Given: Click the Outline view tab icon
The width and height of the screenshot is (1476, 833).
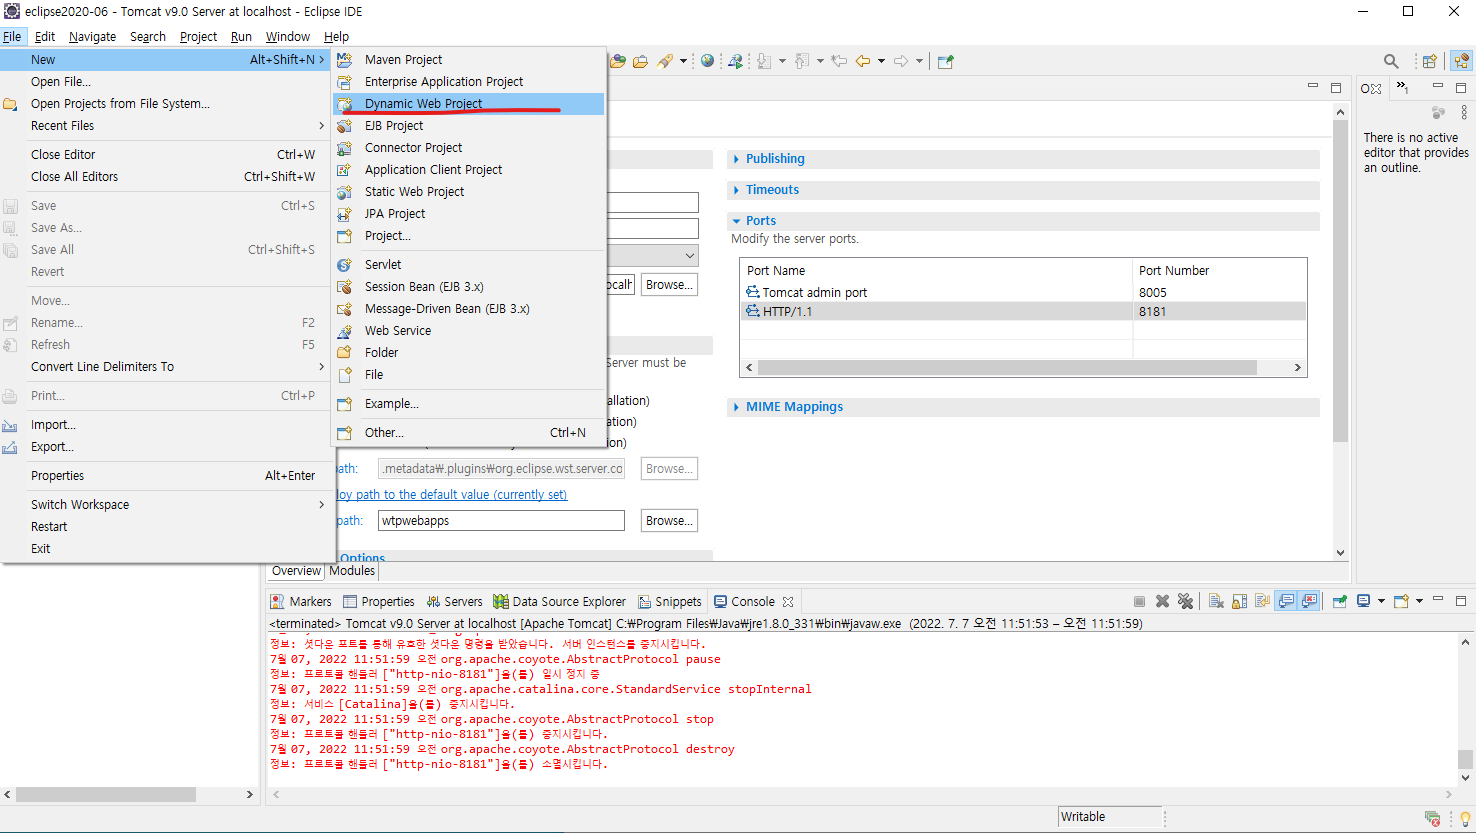Looking at the screenshot, I should pos(1371,89).
